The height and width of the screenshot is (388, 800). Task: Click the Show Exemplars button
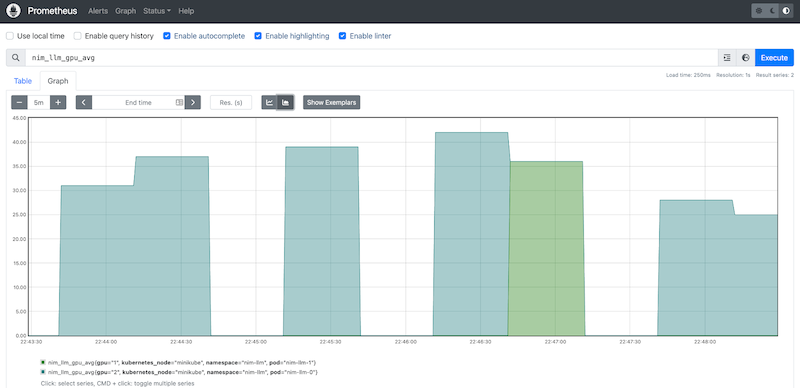[x=332, y=103]
